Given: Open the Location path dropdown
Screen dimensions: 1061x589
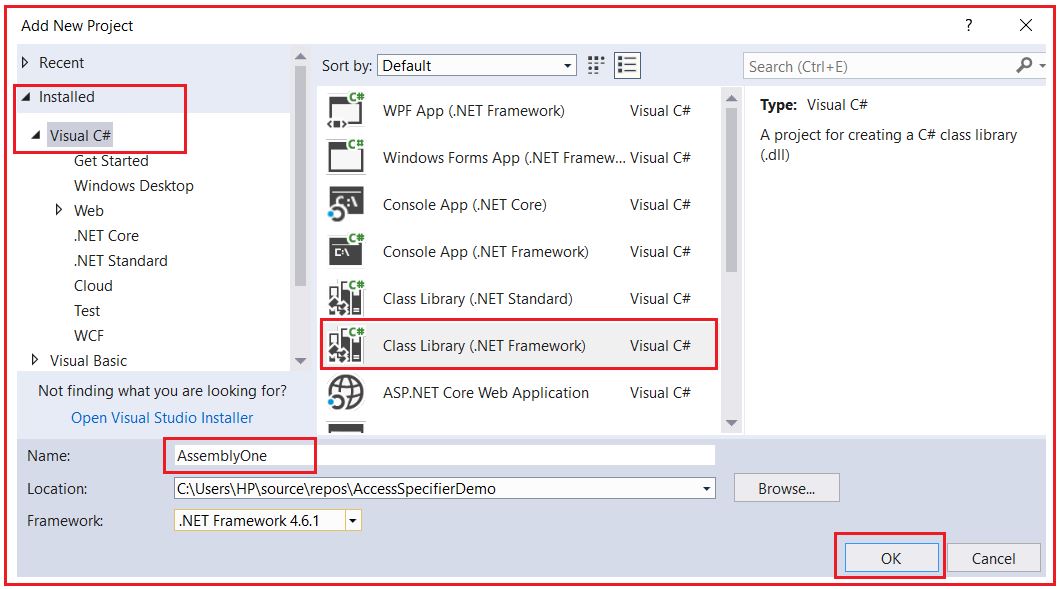Looking at the screenshot, I should [706, 488].
